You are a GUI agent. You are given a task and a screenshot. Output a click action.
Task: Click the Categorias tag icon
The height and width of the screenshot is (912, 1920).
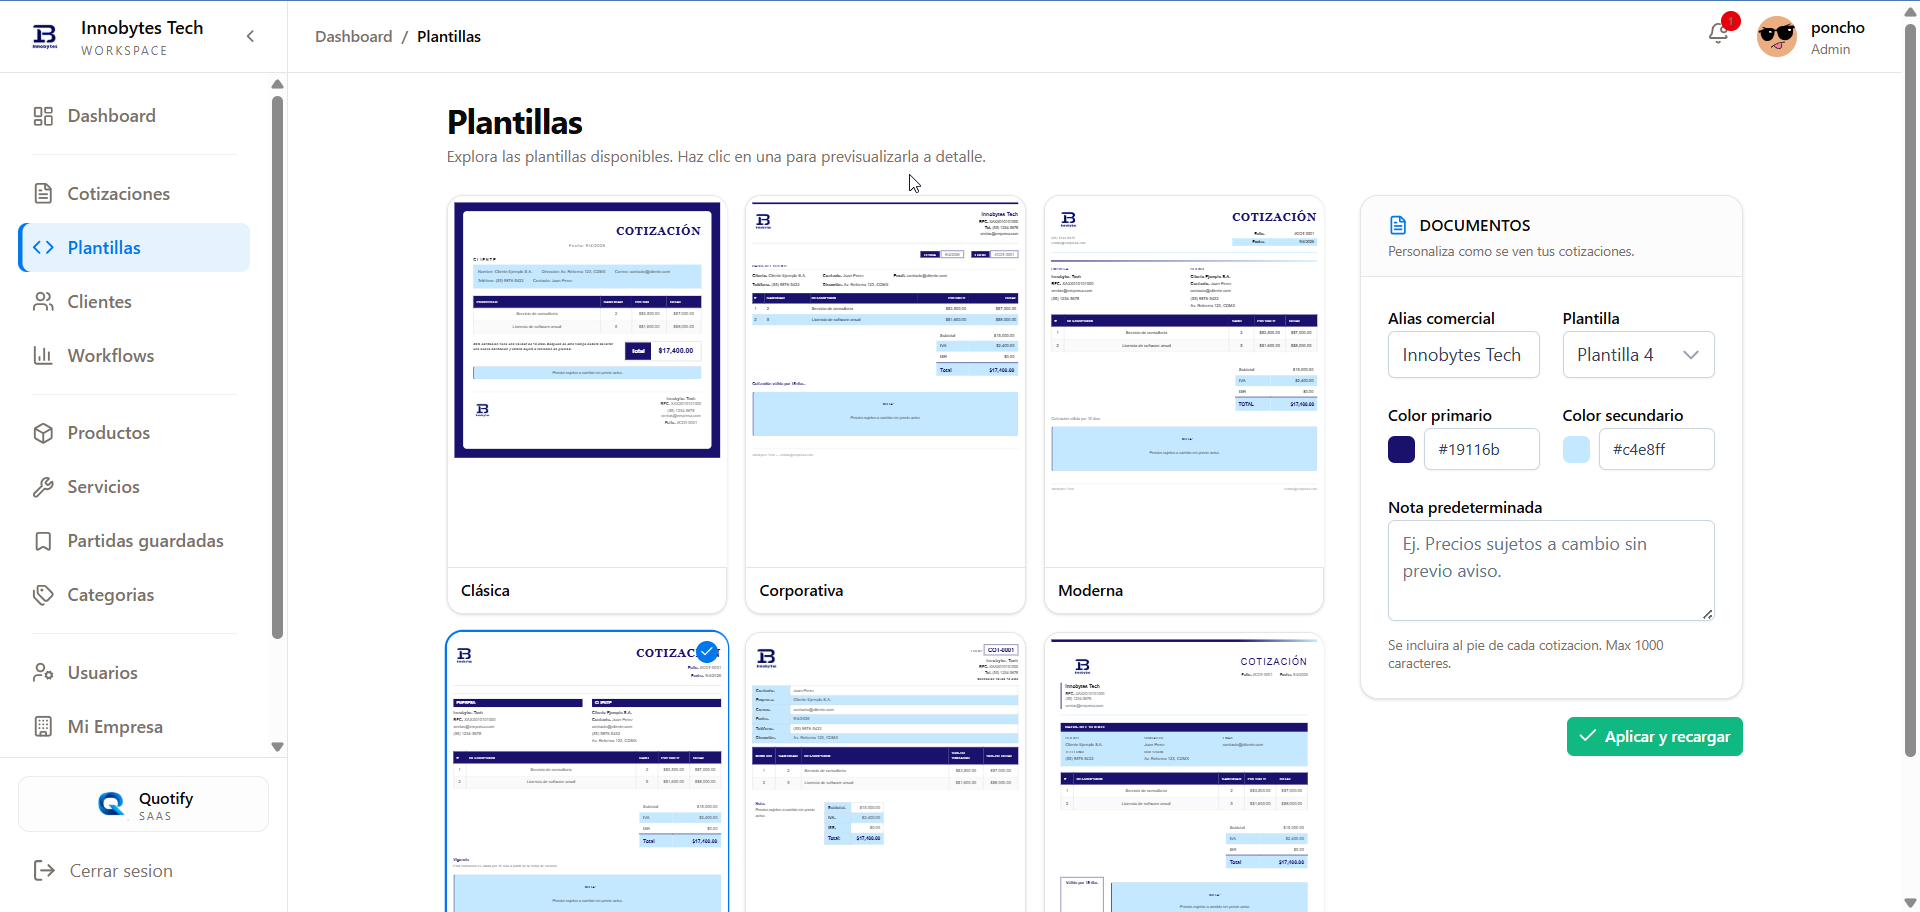pyautogui.click(x=43, y=595)
